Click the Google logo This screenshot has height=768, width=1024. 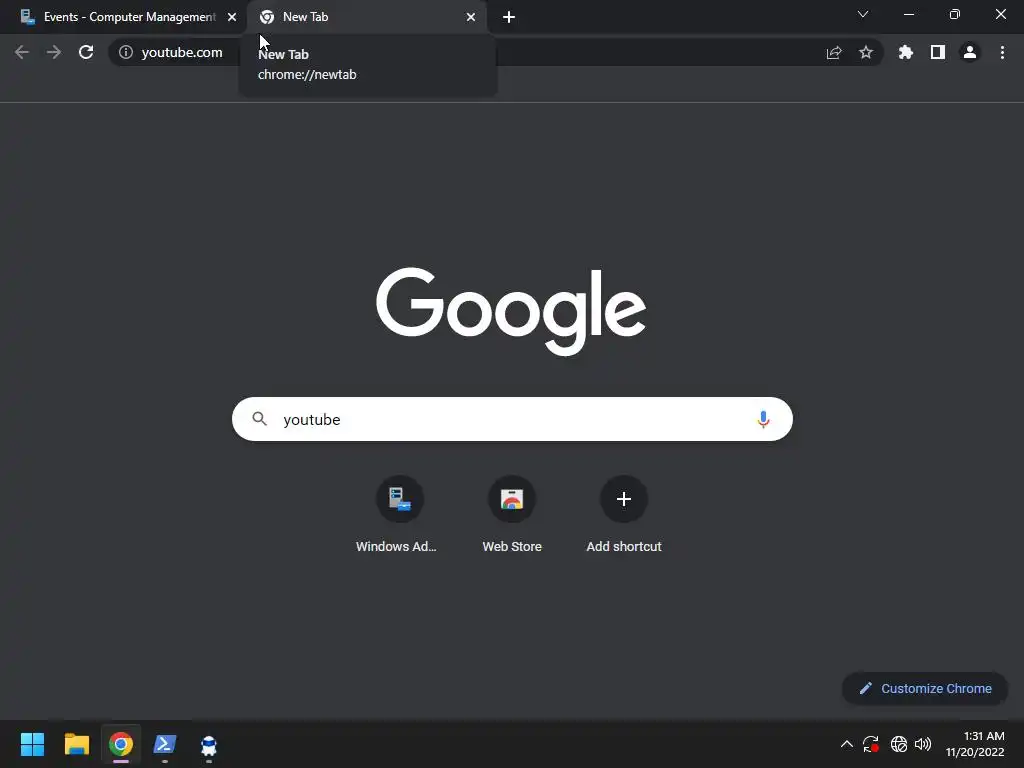pyautogui.click(x=511, y=310)
